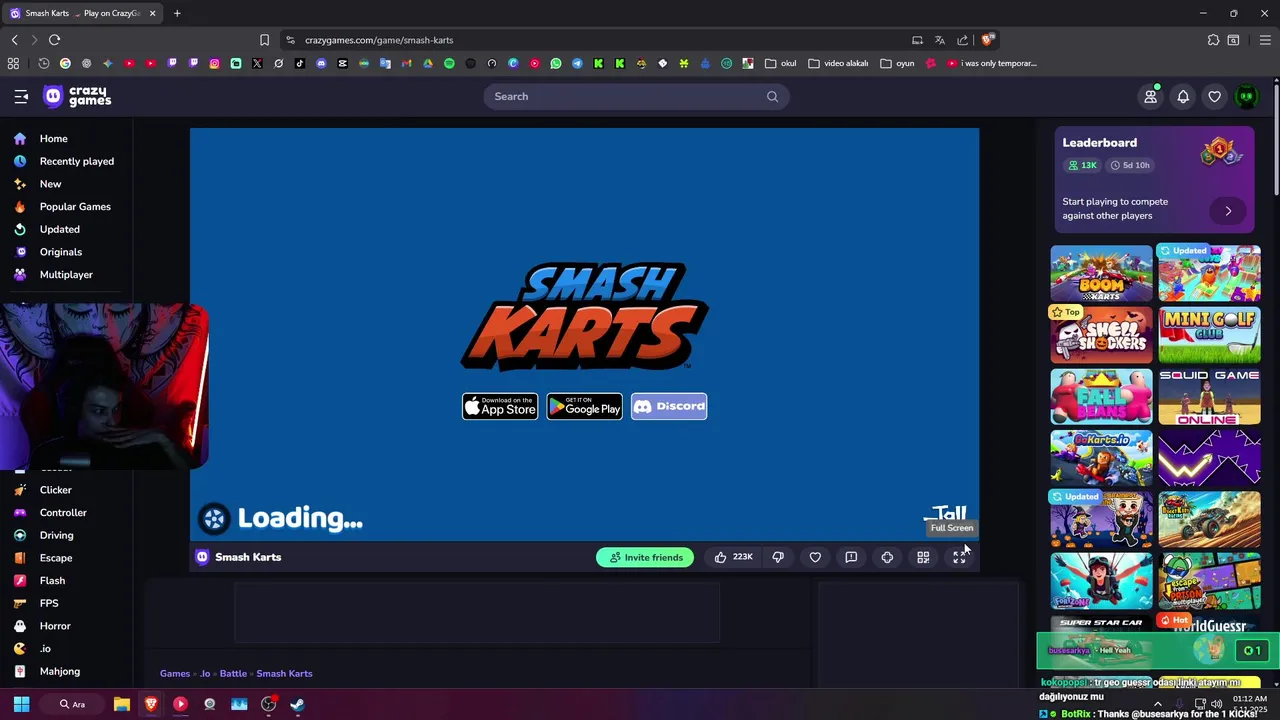Like the game with thumbs up
1280x720 pixels.
[x=733, y=557]
